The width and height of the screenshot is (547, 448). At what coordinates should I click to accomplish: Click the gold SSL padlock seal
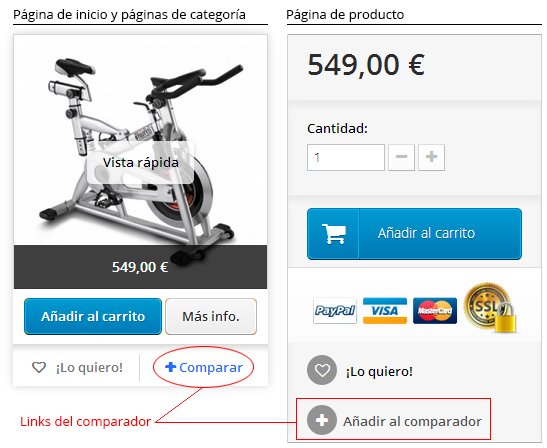490,307
